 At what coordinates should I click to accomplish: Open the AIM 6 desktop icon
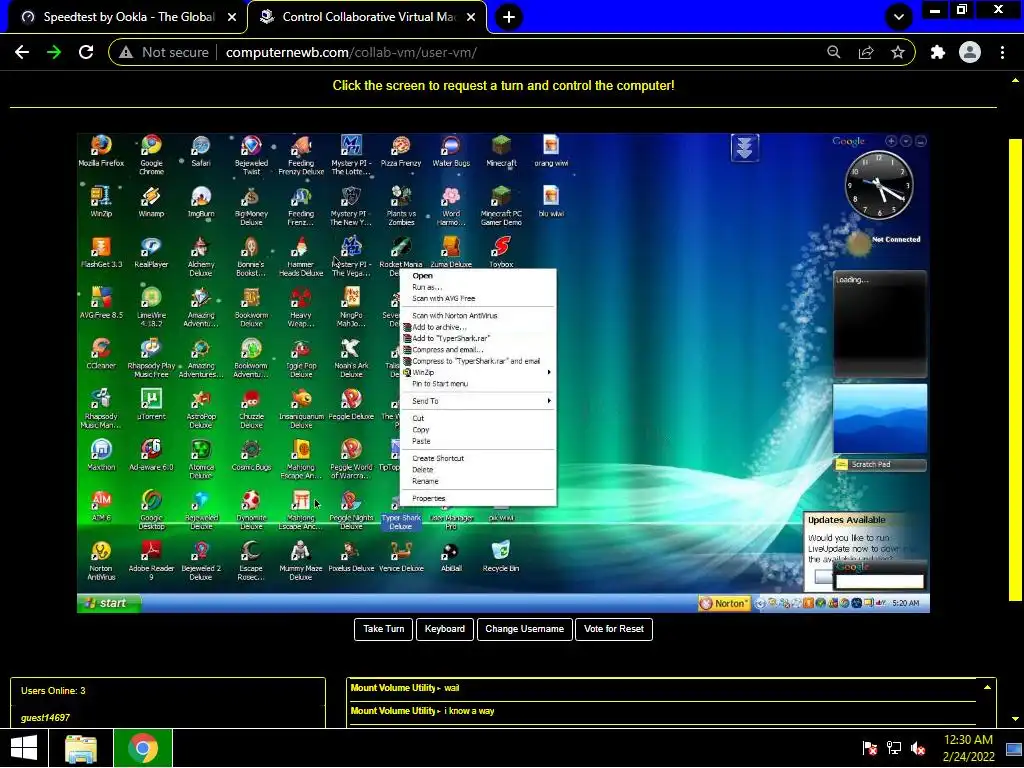101,506
